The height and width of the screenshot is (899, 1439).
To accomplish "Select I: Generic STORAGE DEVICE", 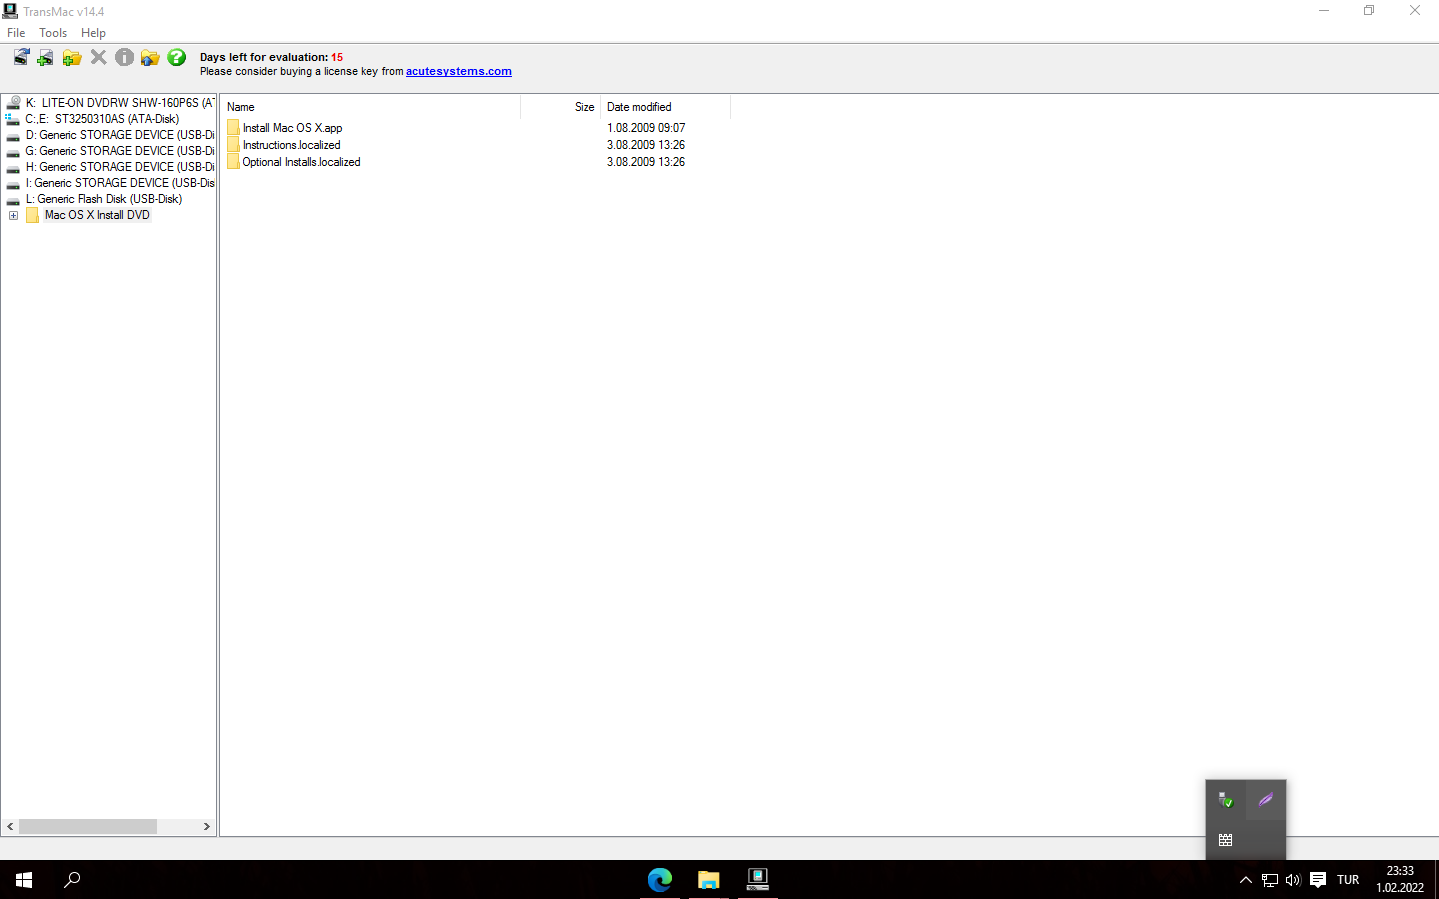I will [120, 183].
